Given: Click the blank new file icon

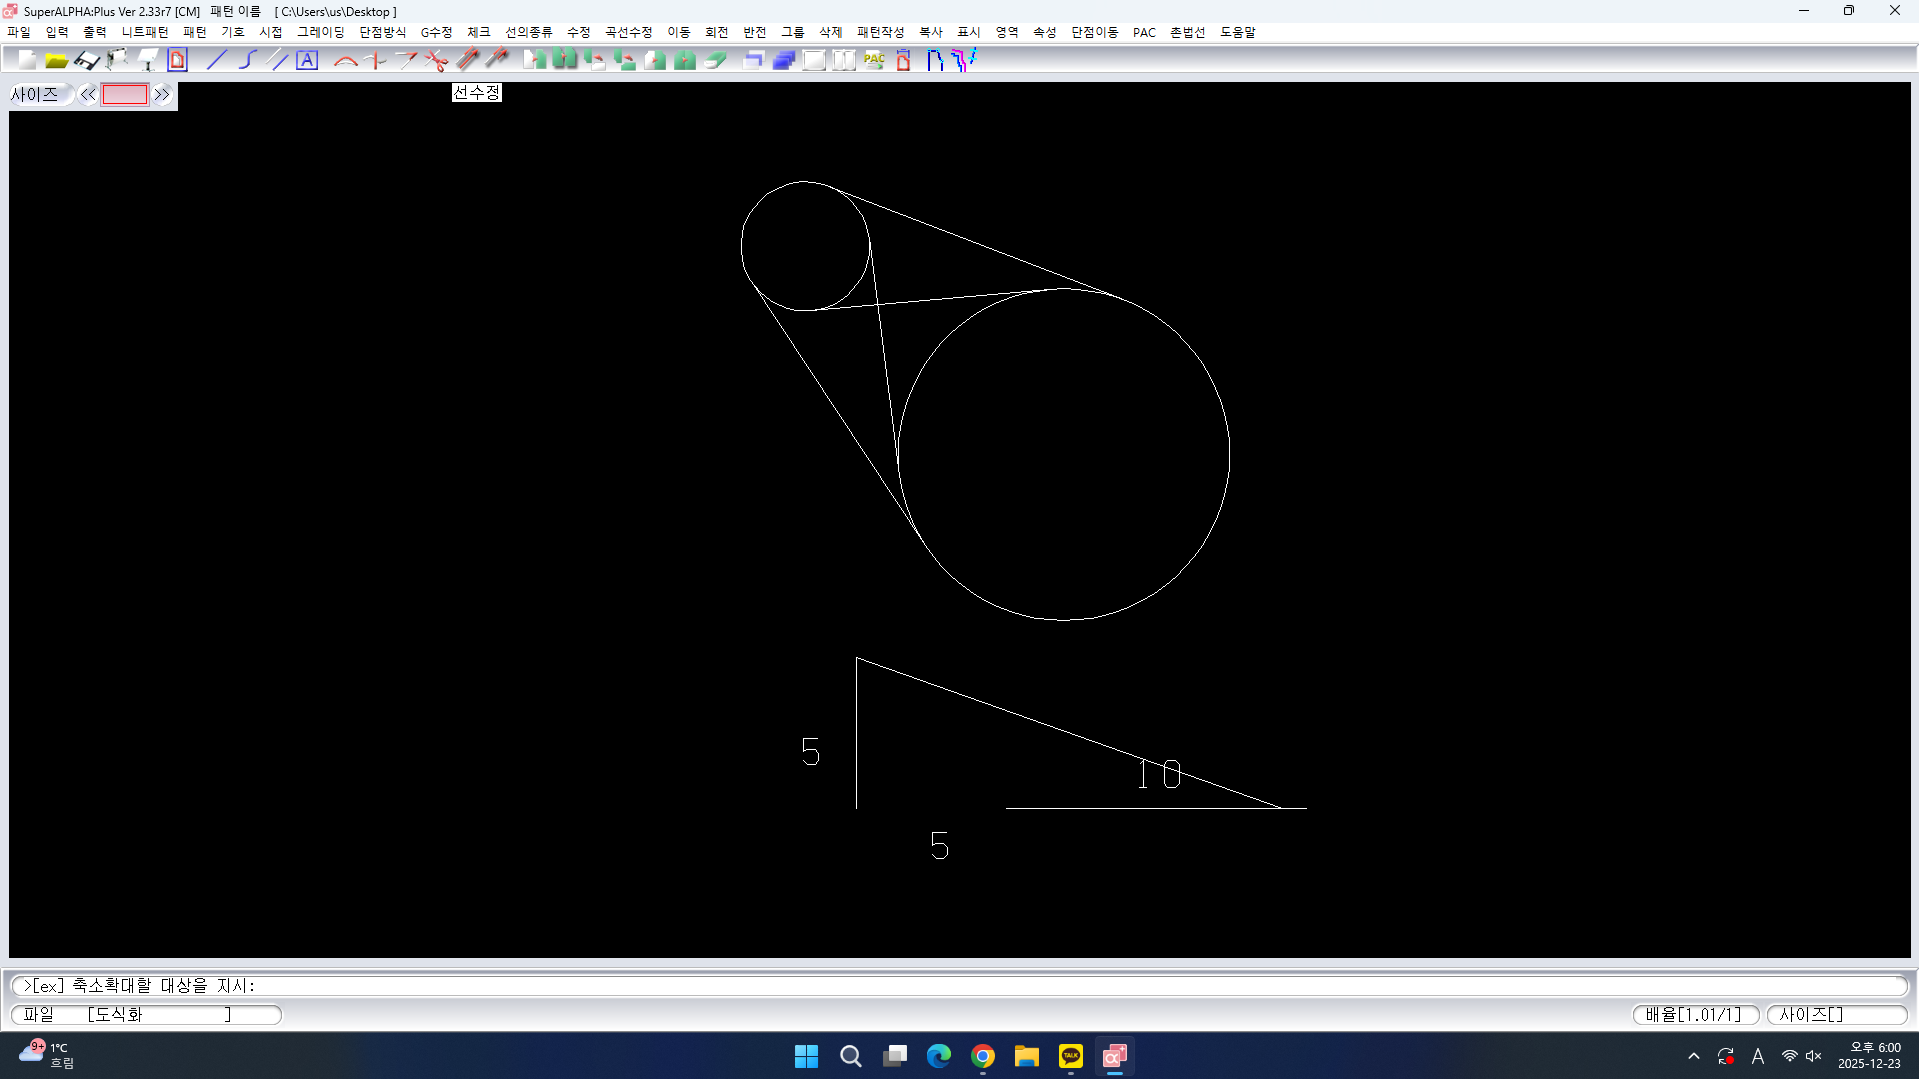Looking at the screenshot, I should point(27,61).
